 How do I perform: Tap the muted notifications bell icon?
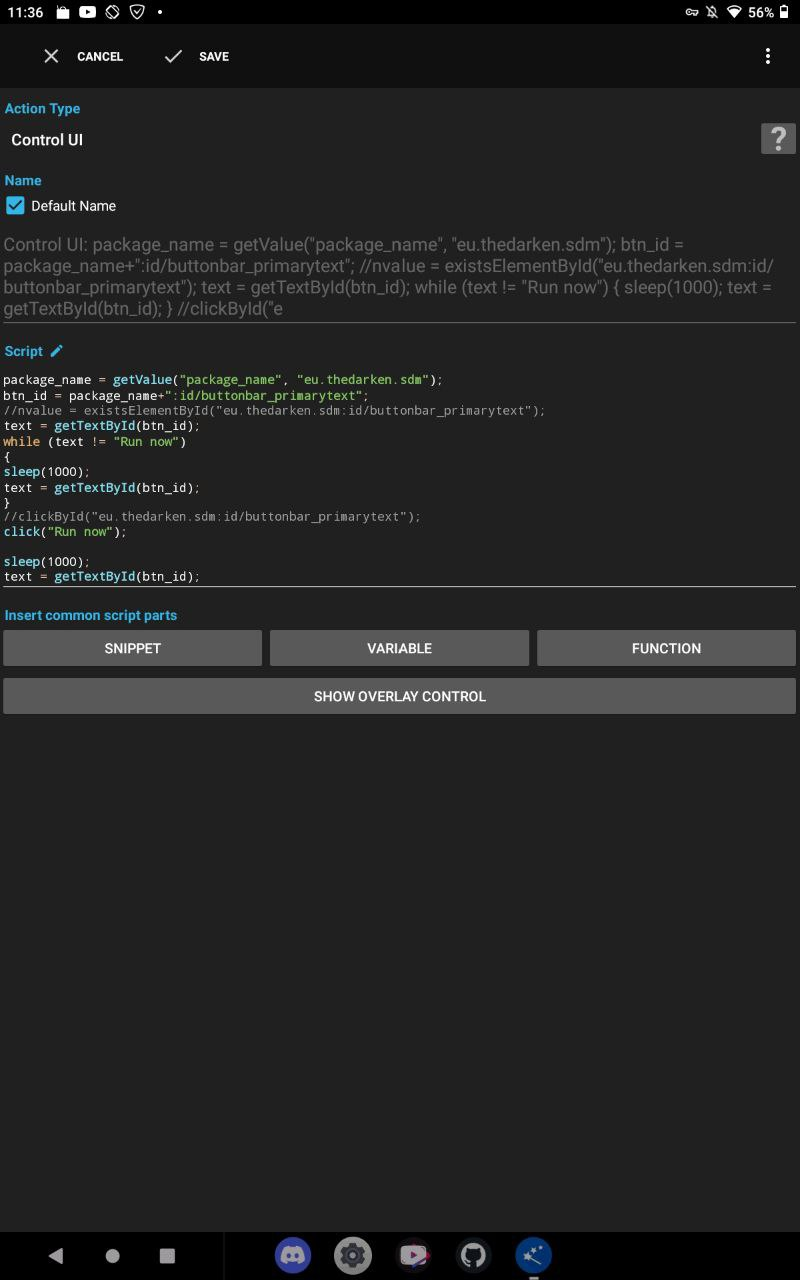(x=712, y=12)
